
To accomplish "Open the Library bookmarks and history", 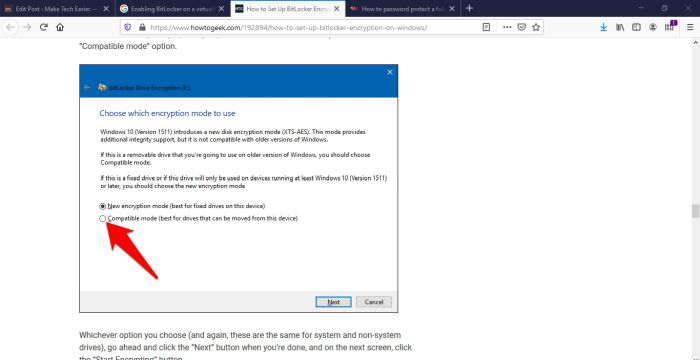I will [620, 27].
